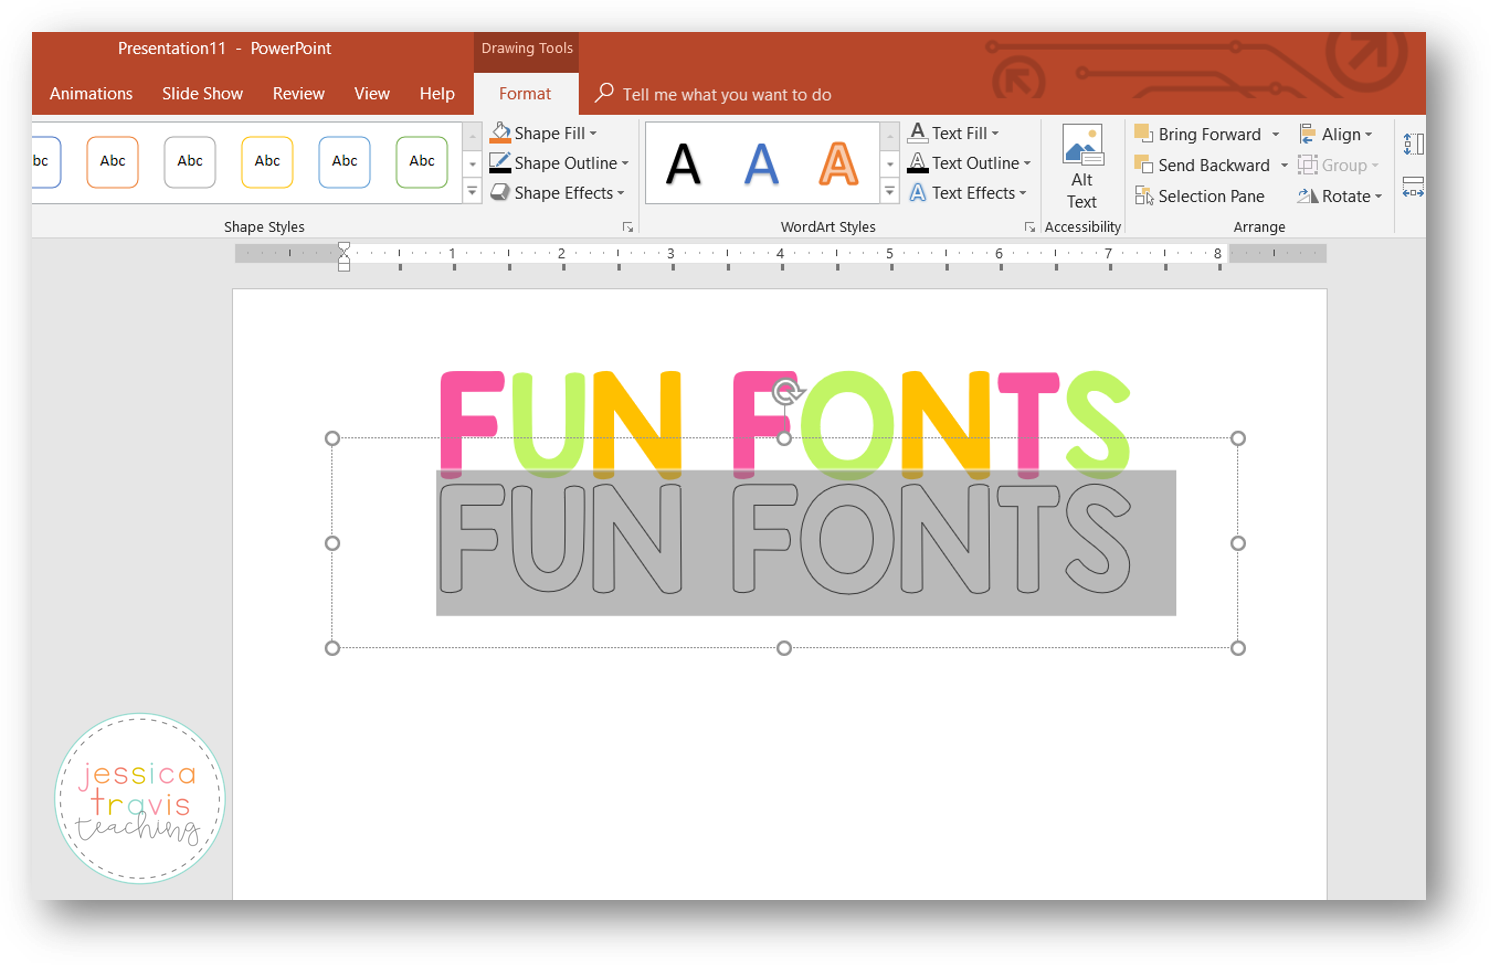
Task: Go to next row in Shape Styles gallery
Action: [472, 163]
